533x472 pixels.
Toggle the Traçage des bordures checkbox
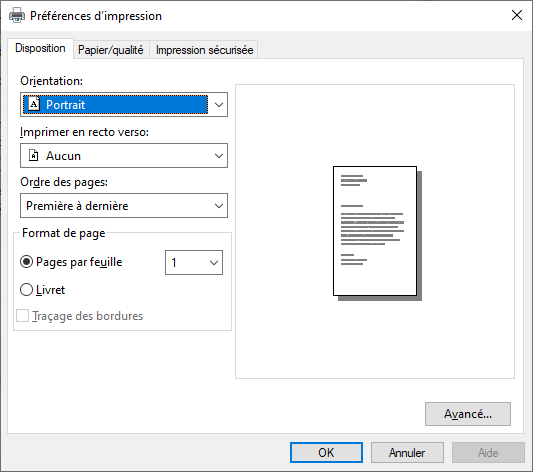point(22,316)
